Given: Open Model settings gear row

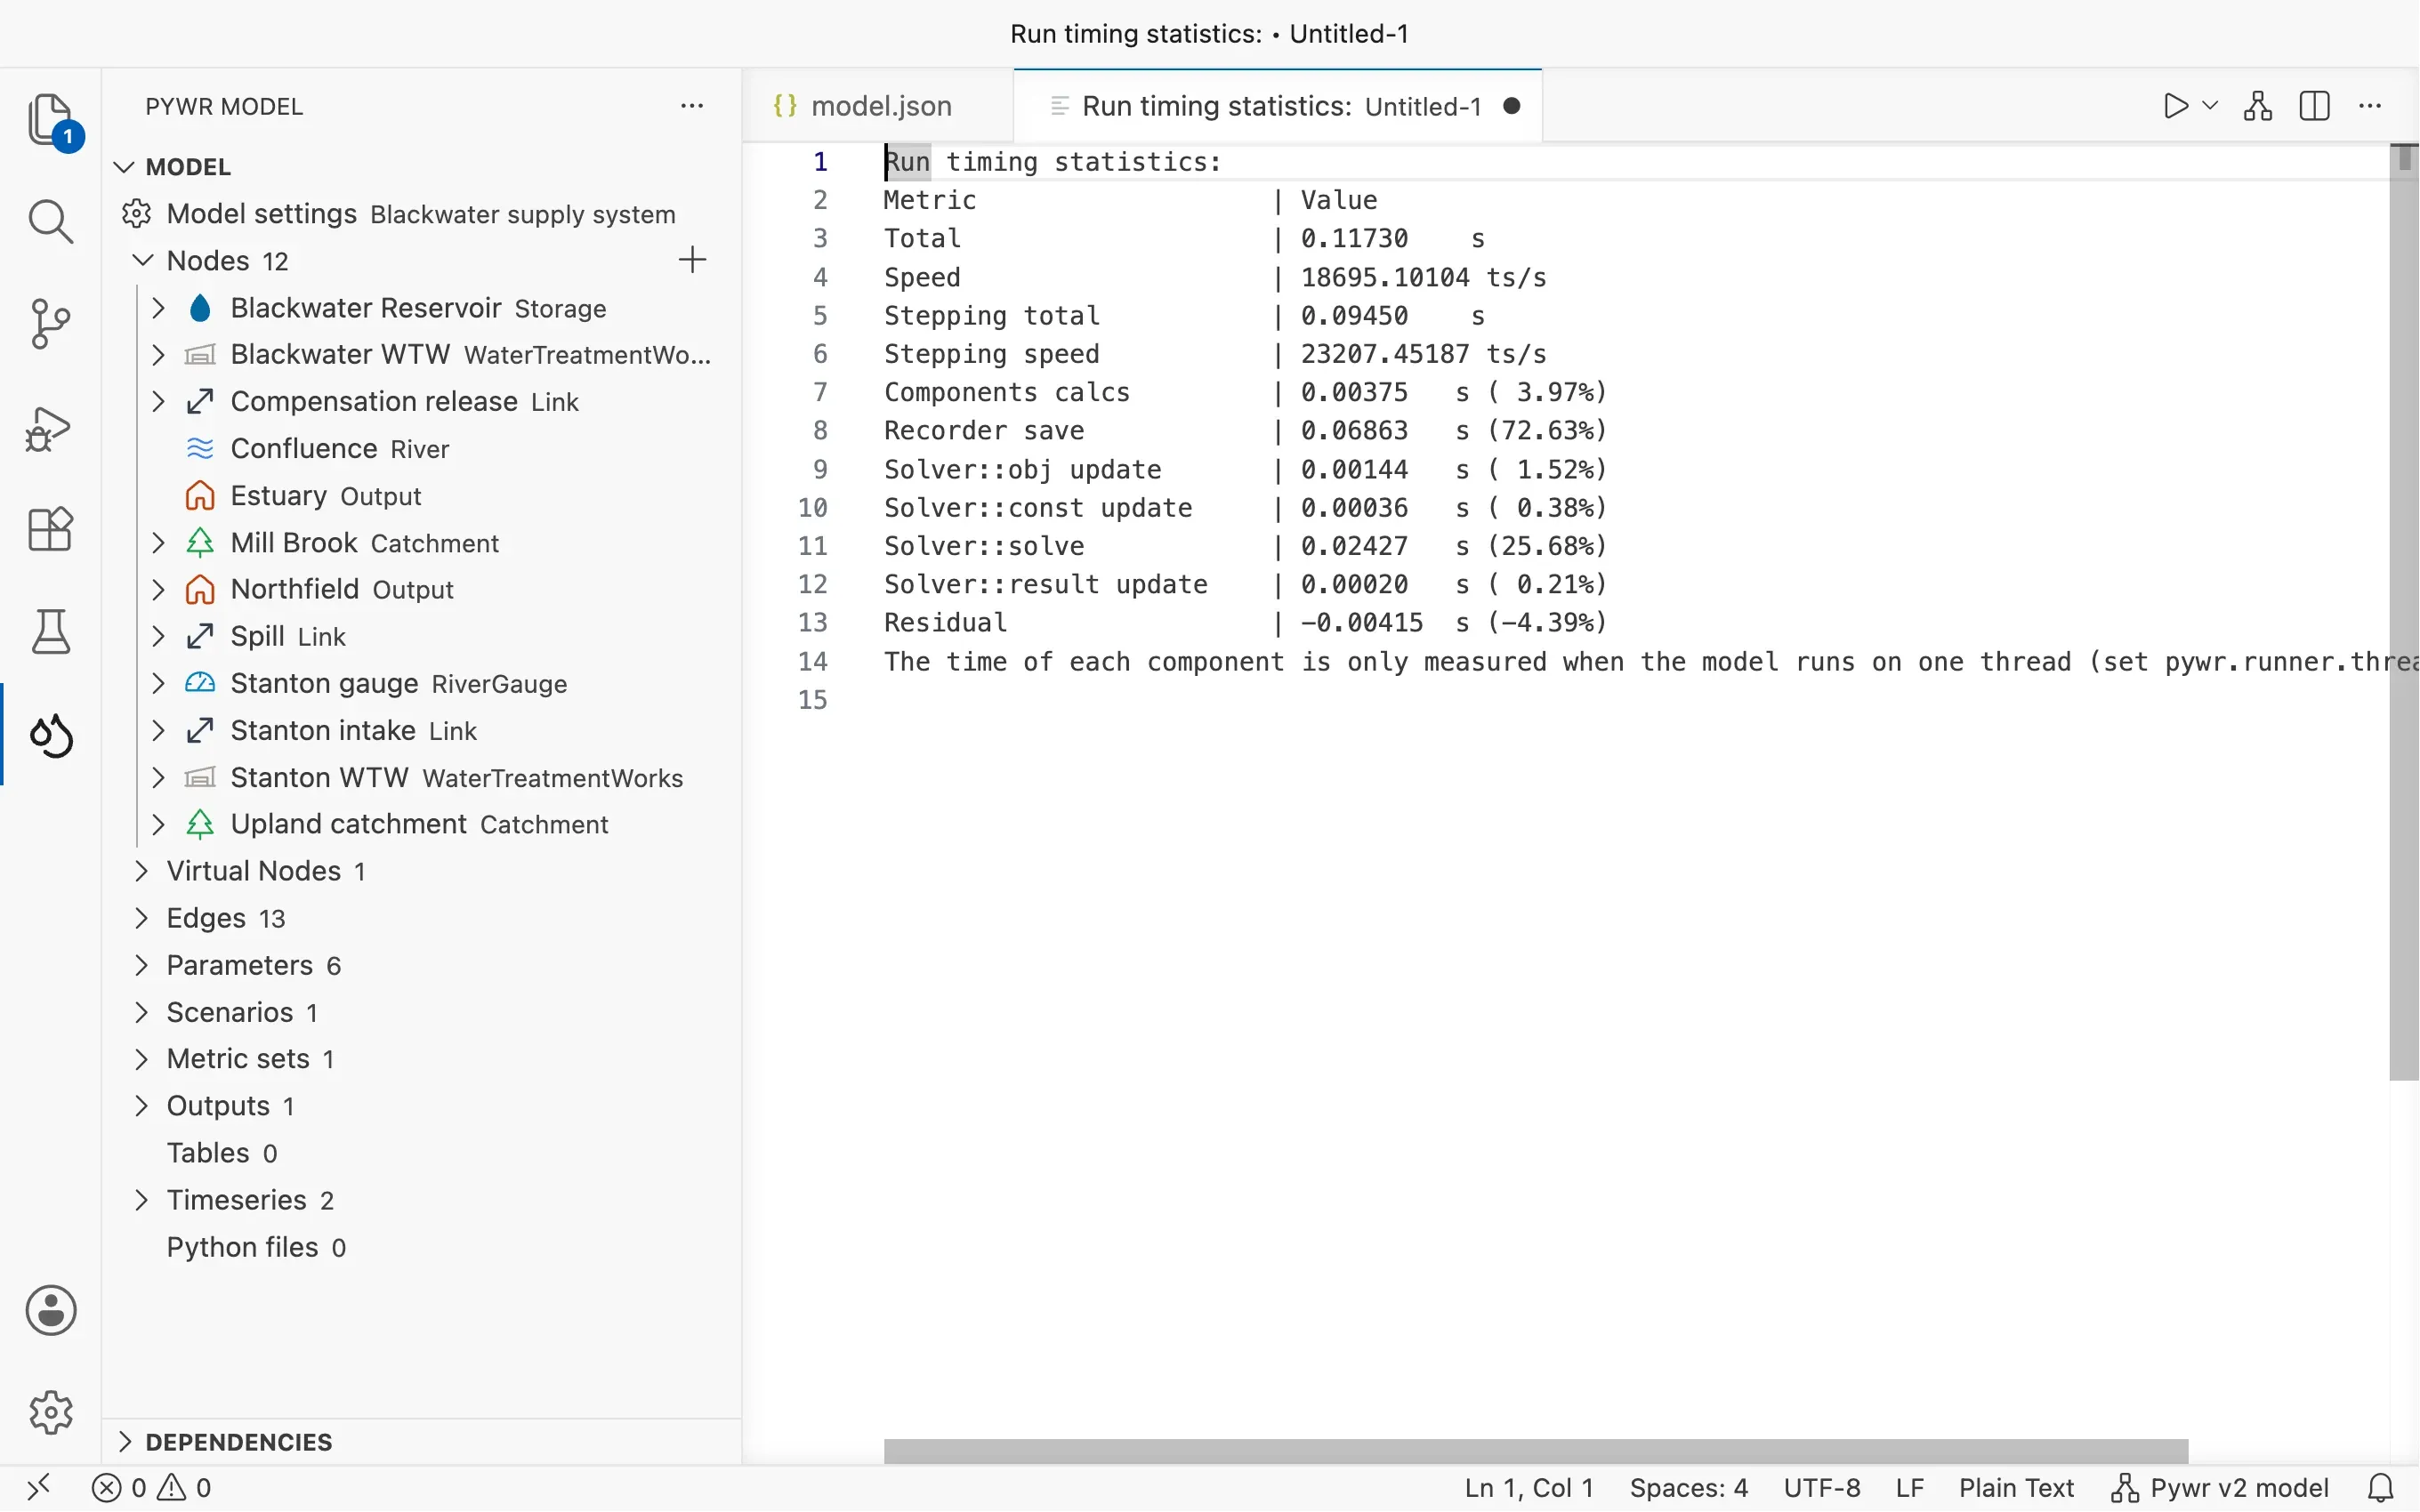Looking at the screenshot, I should pyautogui.click(x=420, y=214).
